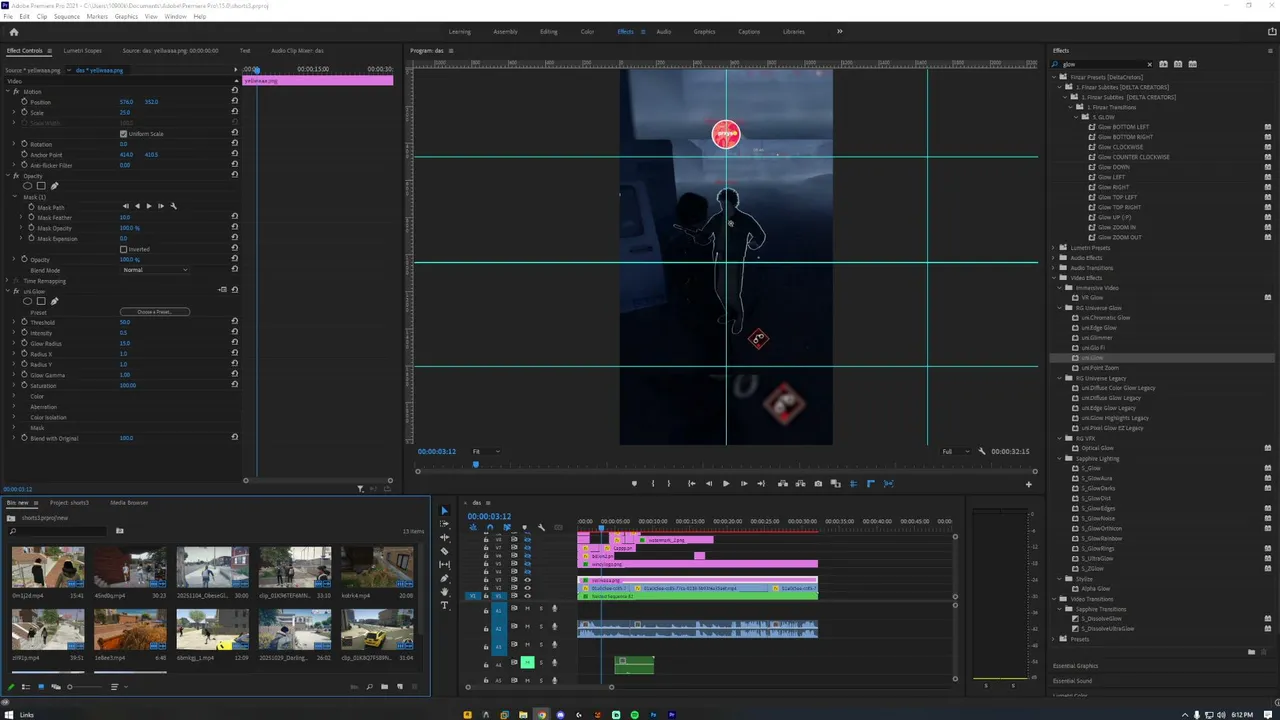Screen dimensions: 1280x720
Task: Select the Type tool
Action: 445,605
